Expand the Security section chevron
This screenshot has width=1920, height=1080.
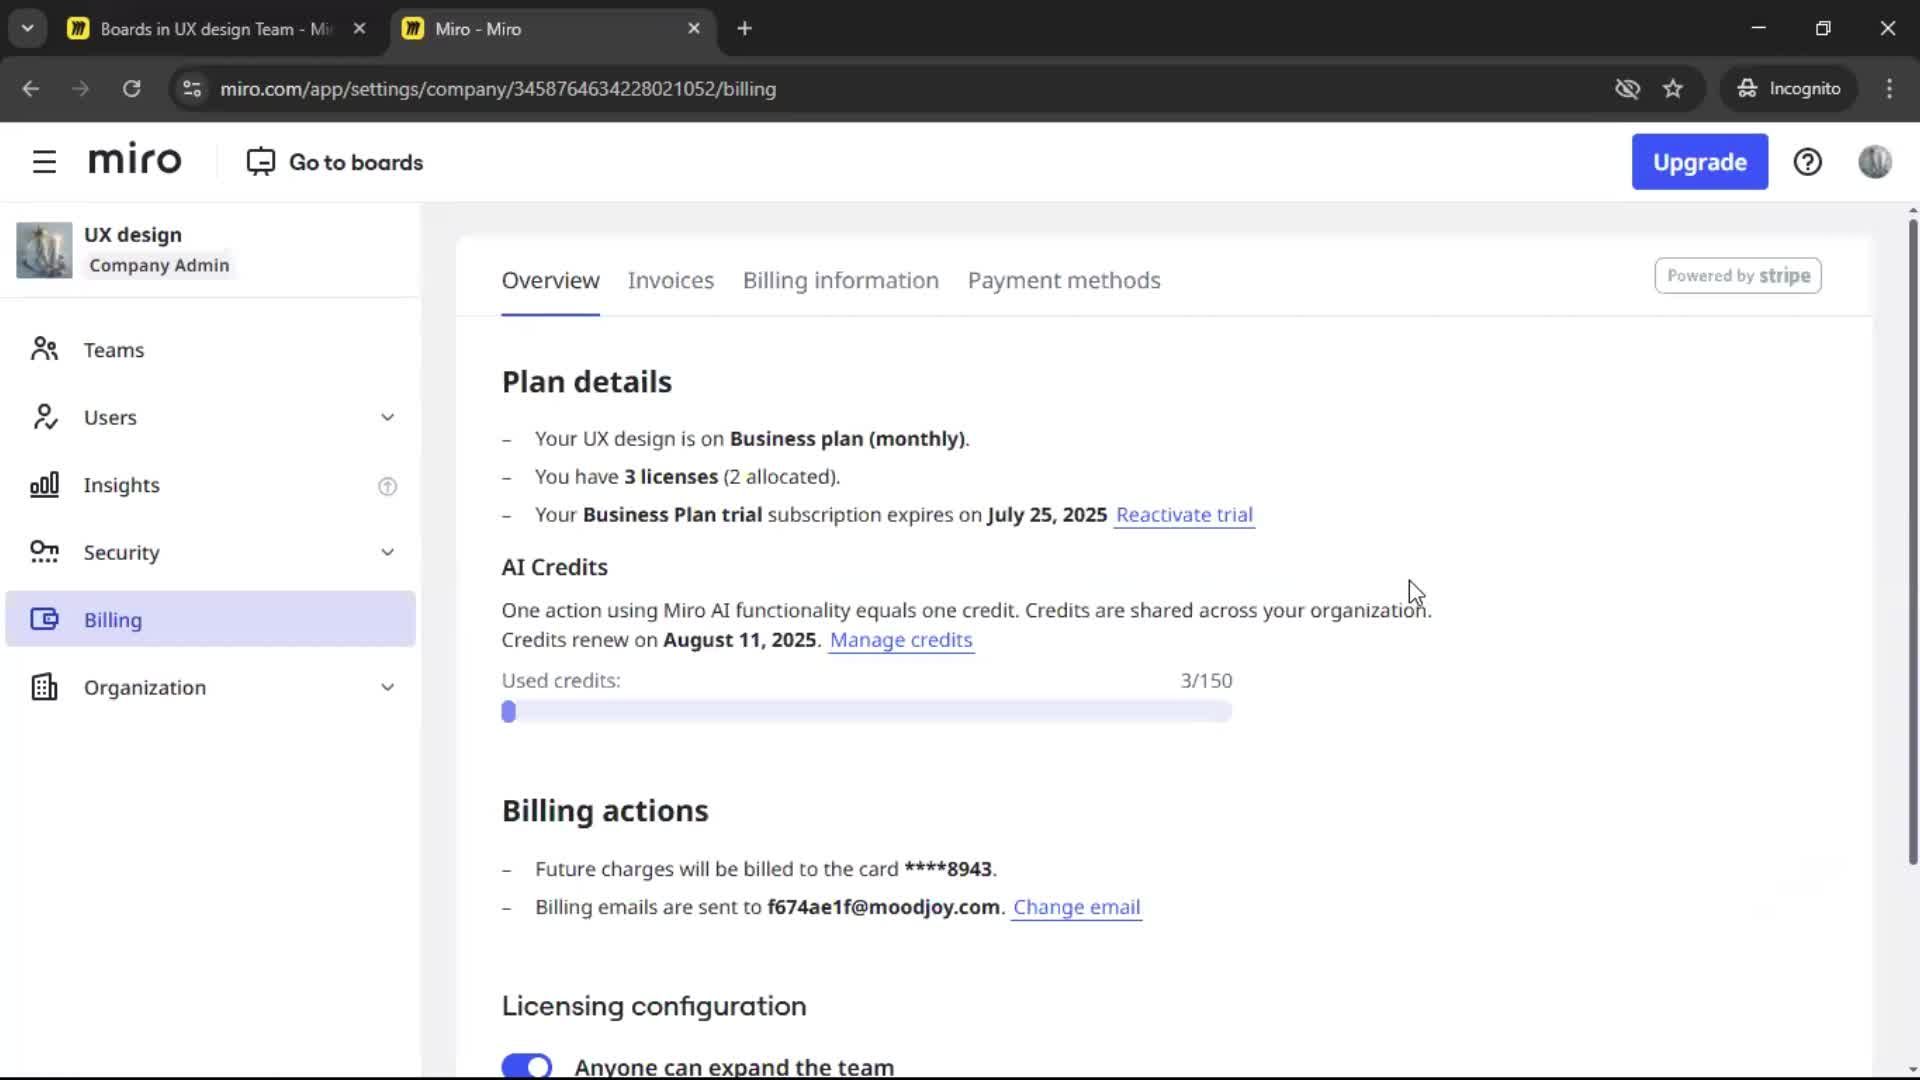(387, 552)
